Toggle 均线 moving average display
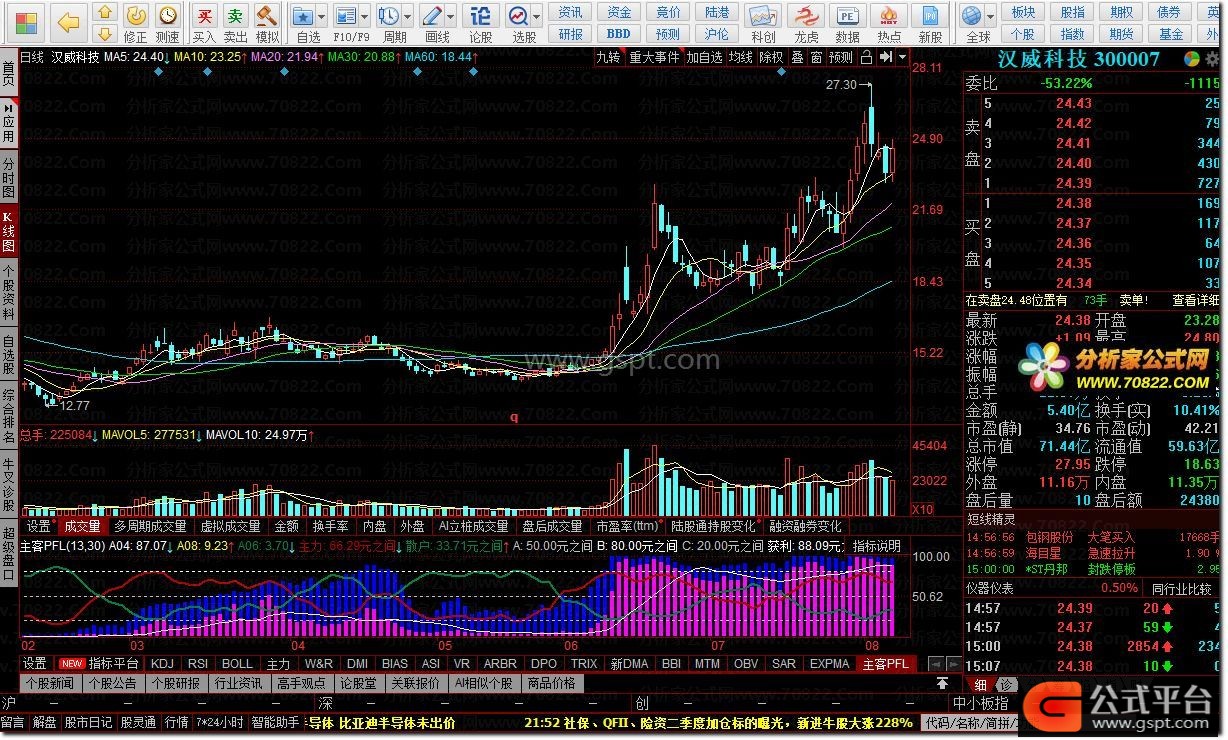 pos(741,57)
